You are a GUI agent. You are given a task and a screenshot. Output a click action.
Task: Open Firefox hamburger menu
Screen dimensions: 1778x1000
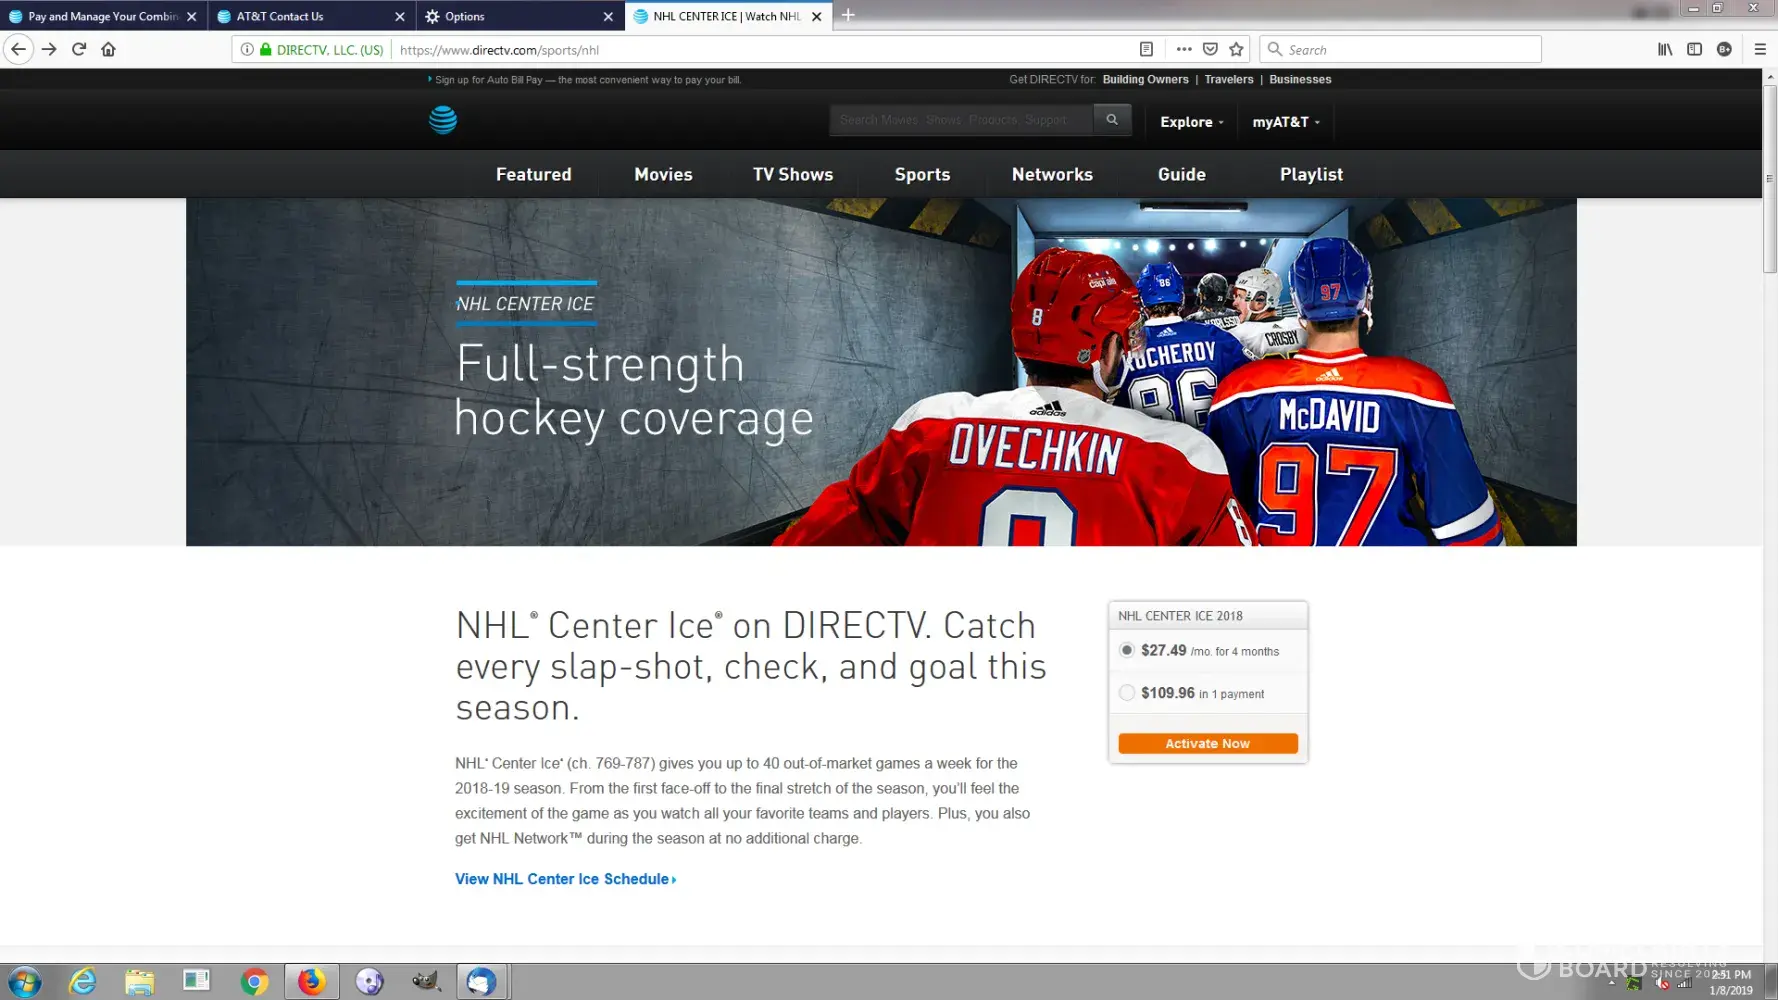coord(1760,49)
